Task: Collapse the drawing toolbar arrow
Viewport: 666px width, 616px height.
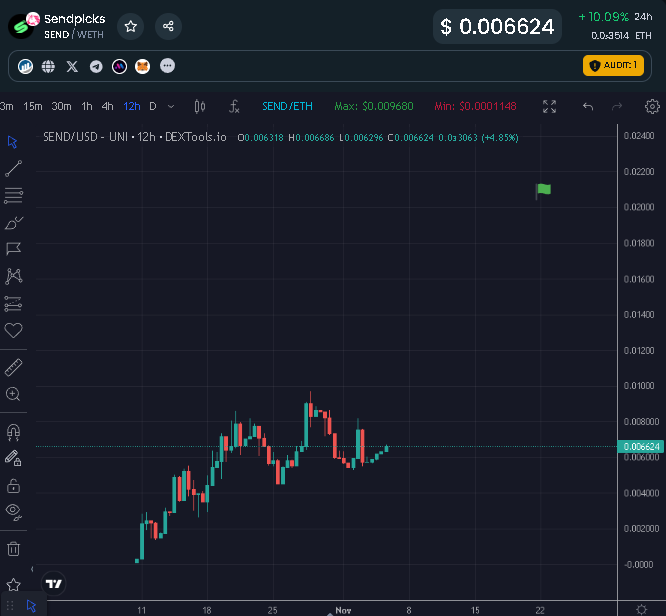Action: tap(32, 569)
